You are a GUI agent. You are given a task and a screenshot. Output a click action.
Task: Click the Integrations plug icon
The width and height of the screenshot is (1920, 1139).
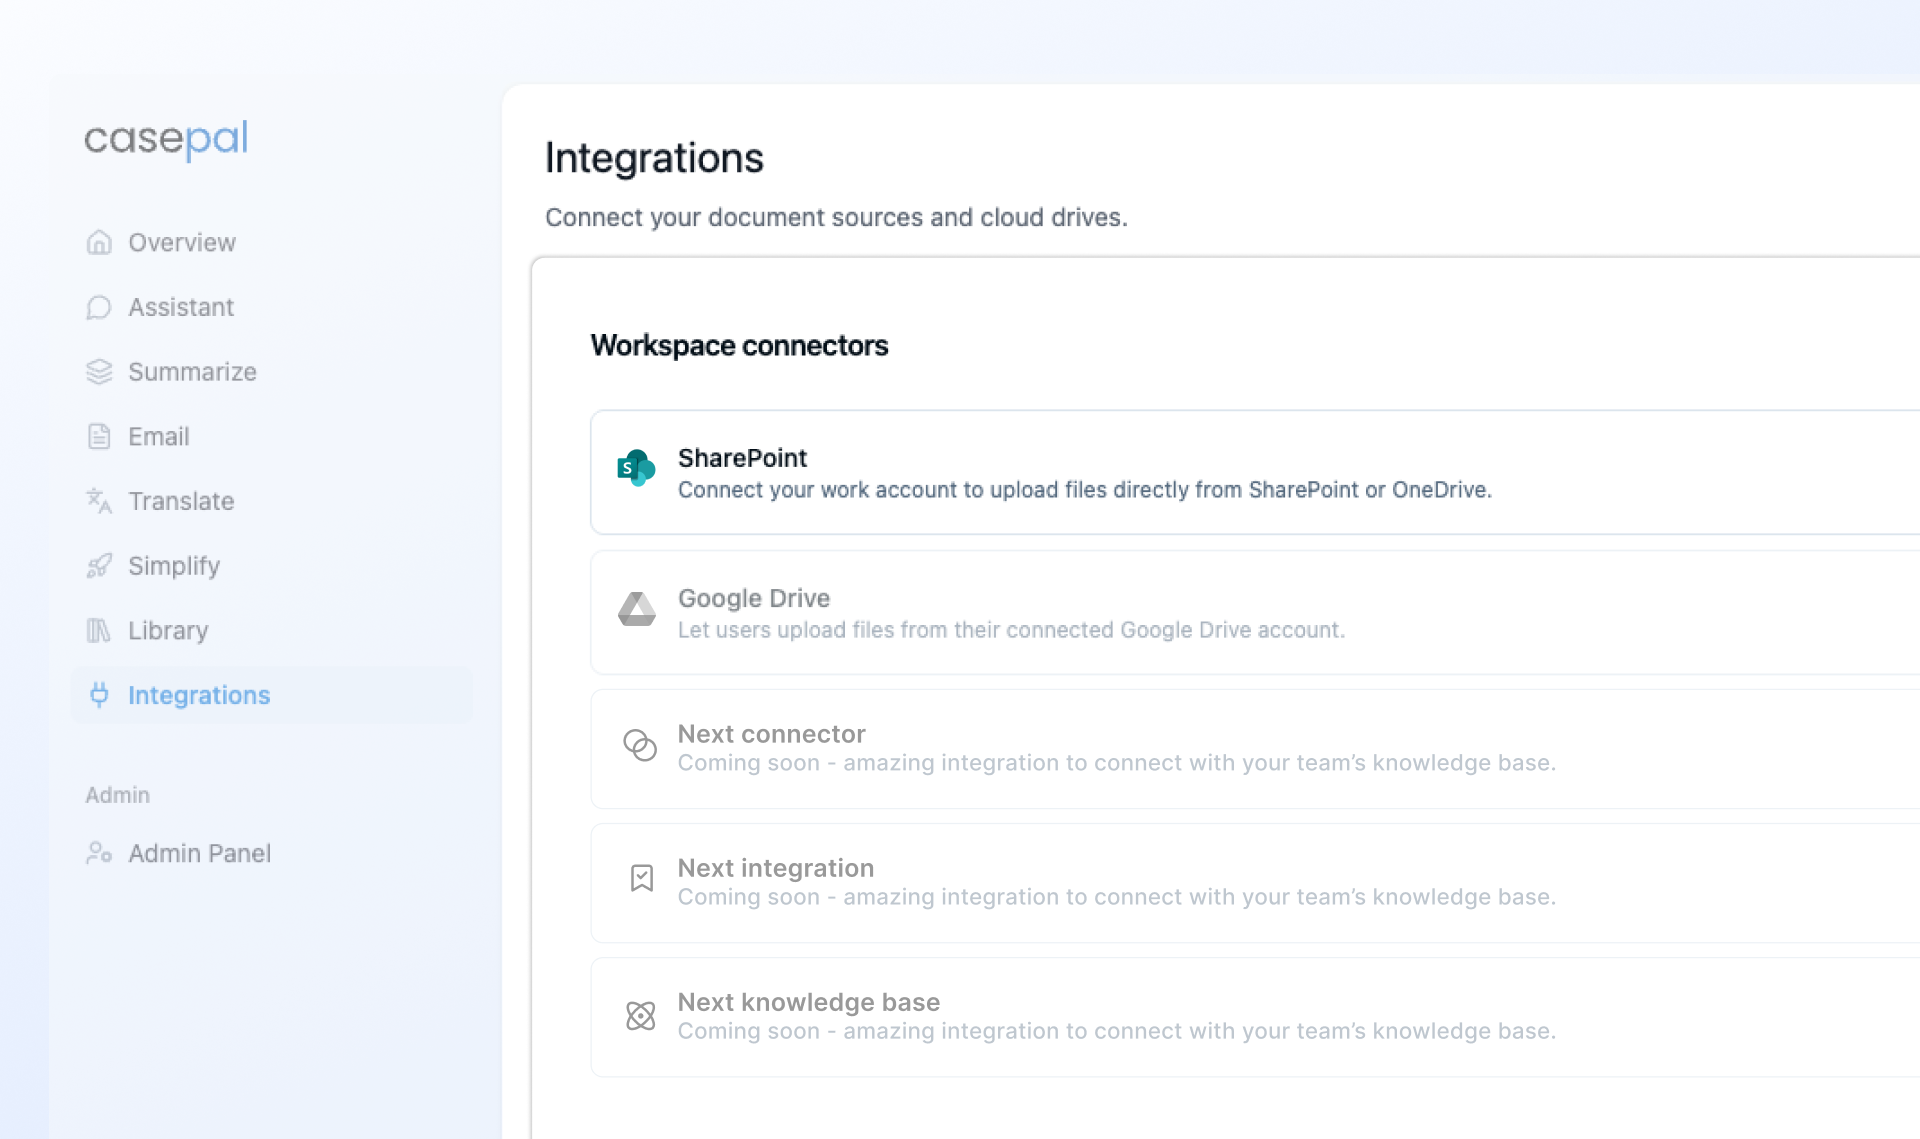tap(99, 695)
